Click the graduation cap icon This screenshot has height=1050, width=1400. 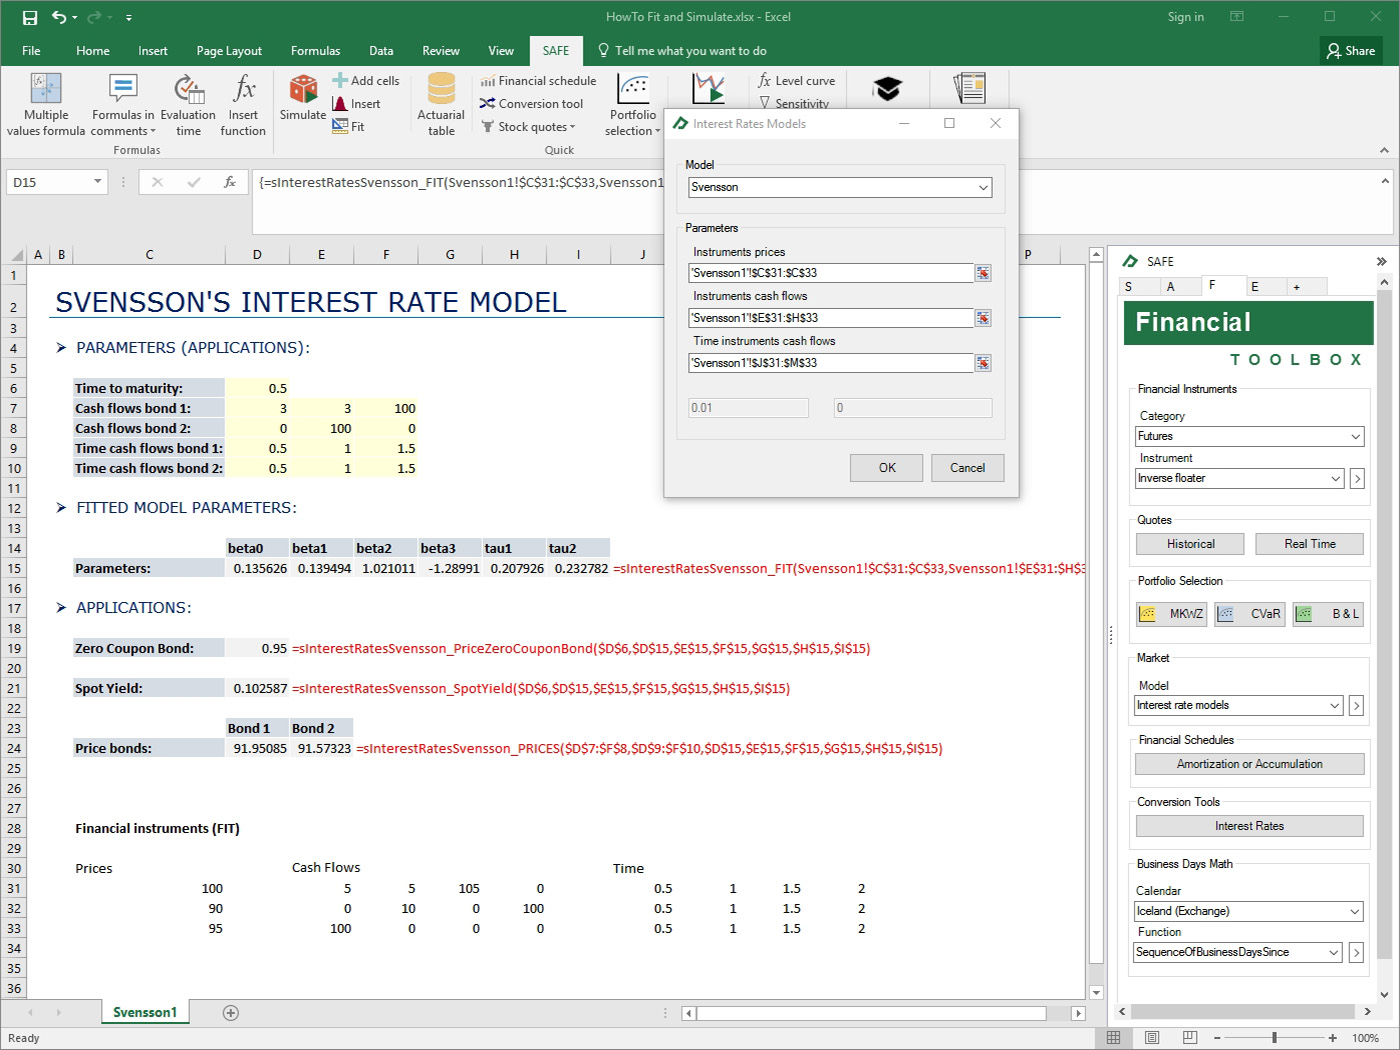point(887,88)
